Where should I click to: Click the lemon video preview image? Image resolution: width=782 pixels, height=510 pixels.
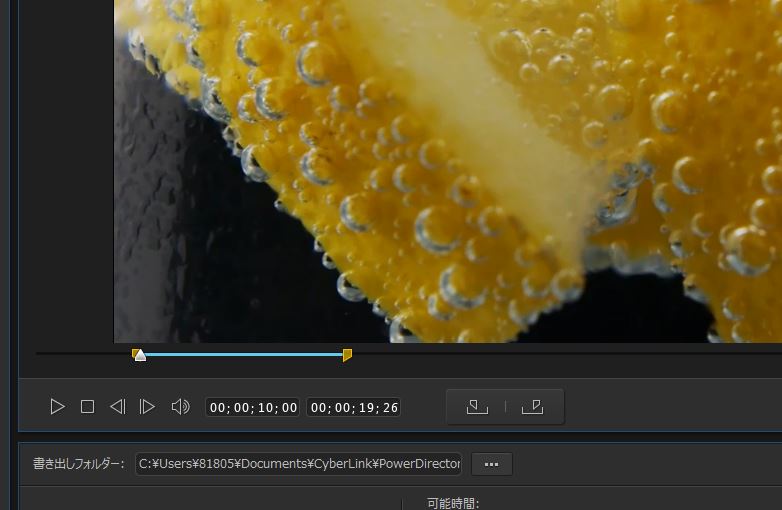(448, 171)
